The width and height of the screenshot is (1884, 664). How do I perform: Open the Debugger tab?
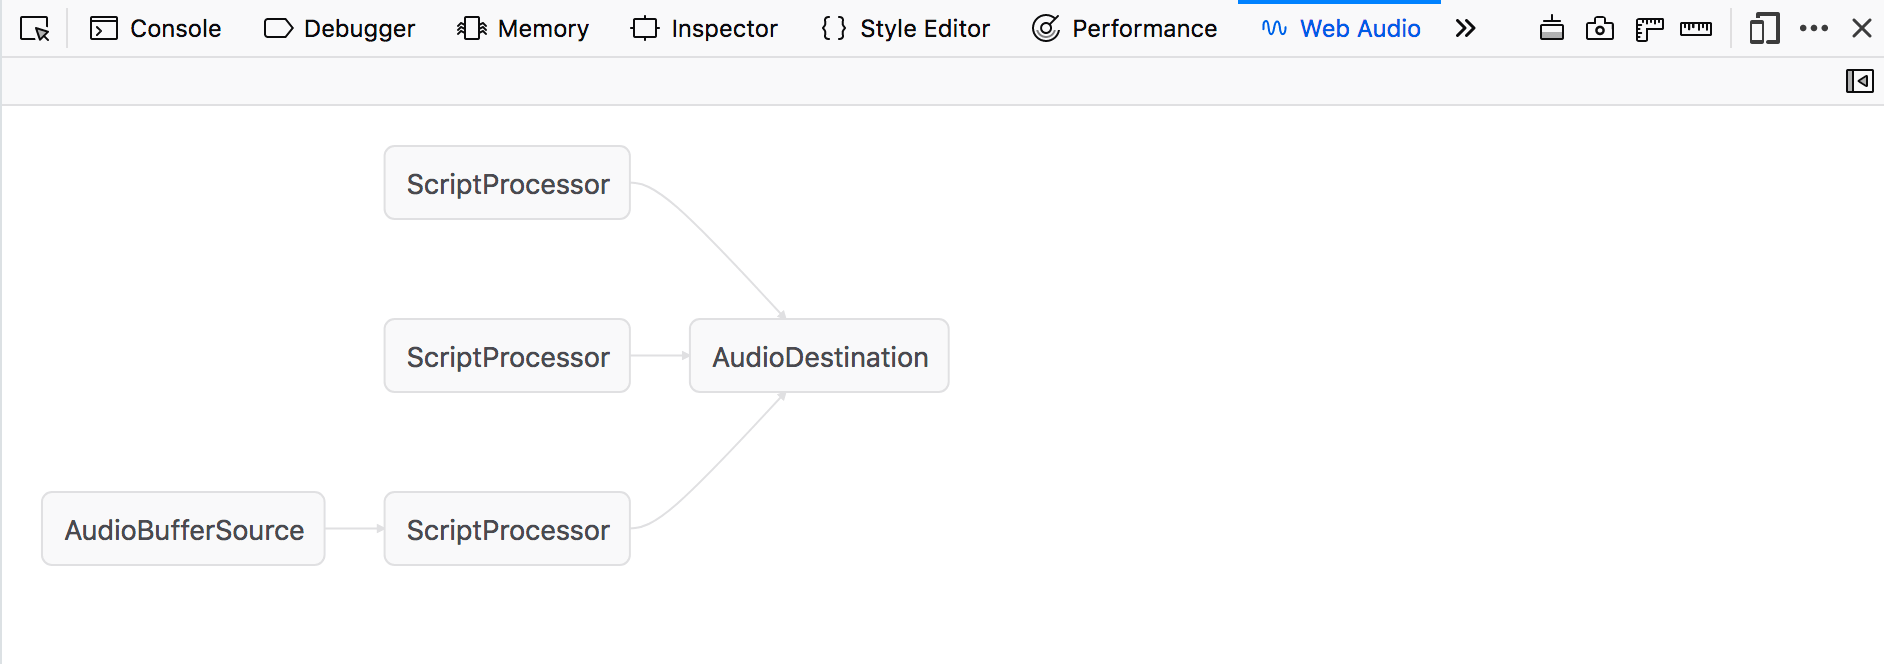[339, 29]
